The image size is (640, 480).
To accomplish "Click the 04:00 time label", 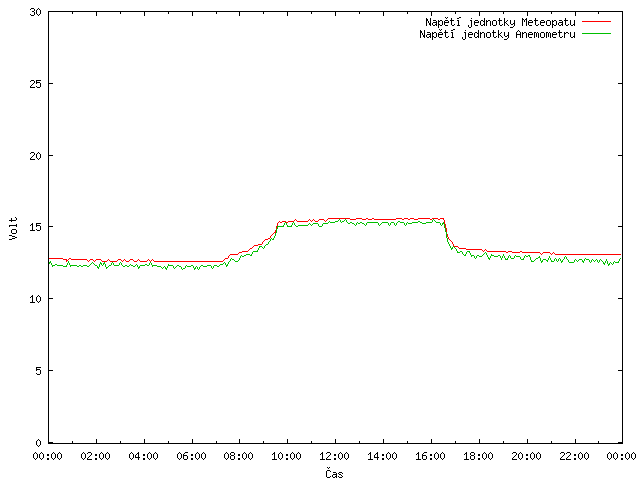I will (143, 456).
